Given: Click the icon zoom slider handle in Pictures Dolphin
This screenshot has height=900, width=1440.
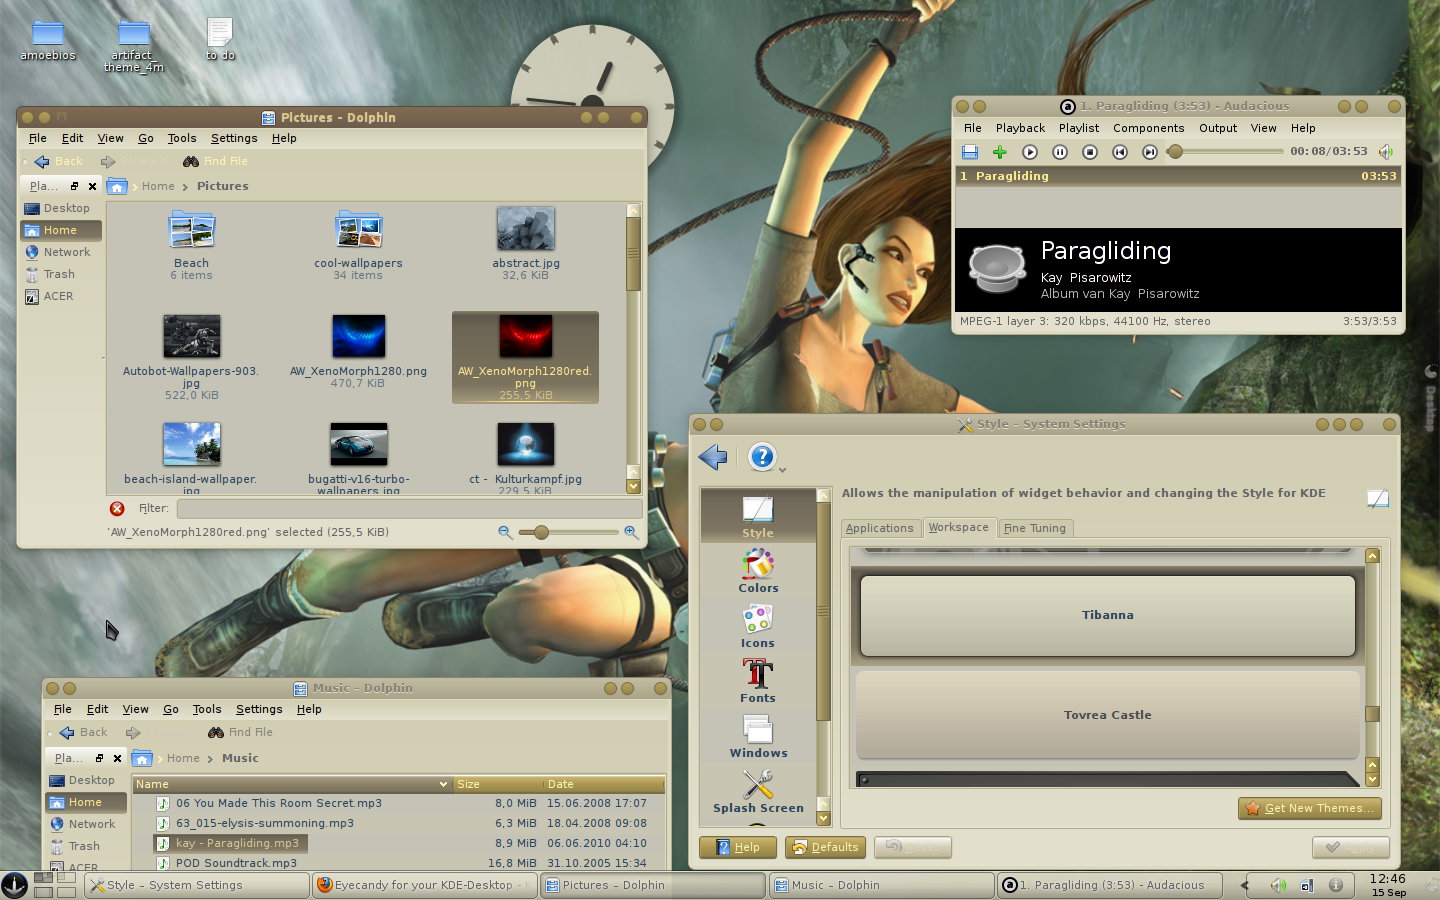Looking at the screenshot, I should [541, 532].
